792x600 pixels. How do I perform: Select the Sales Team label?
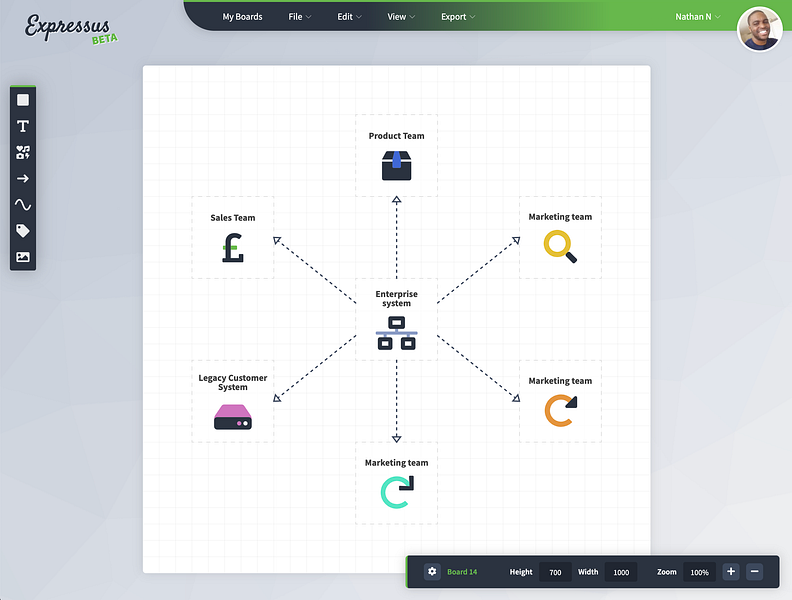pyautogui.click(x=233, y=218)
